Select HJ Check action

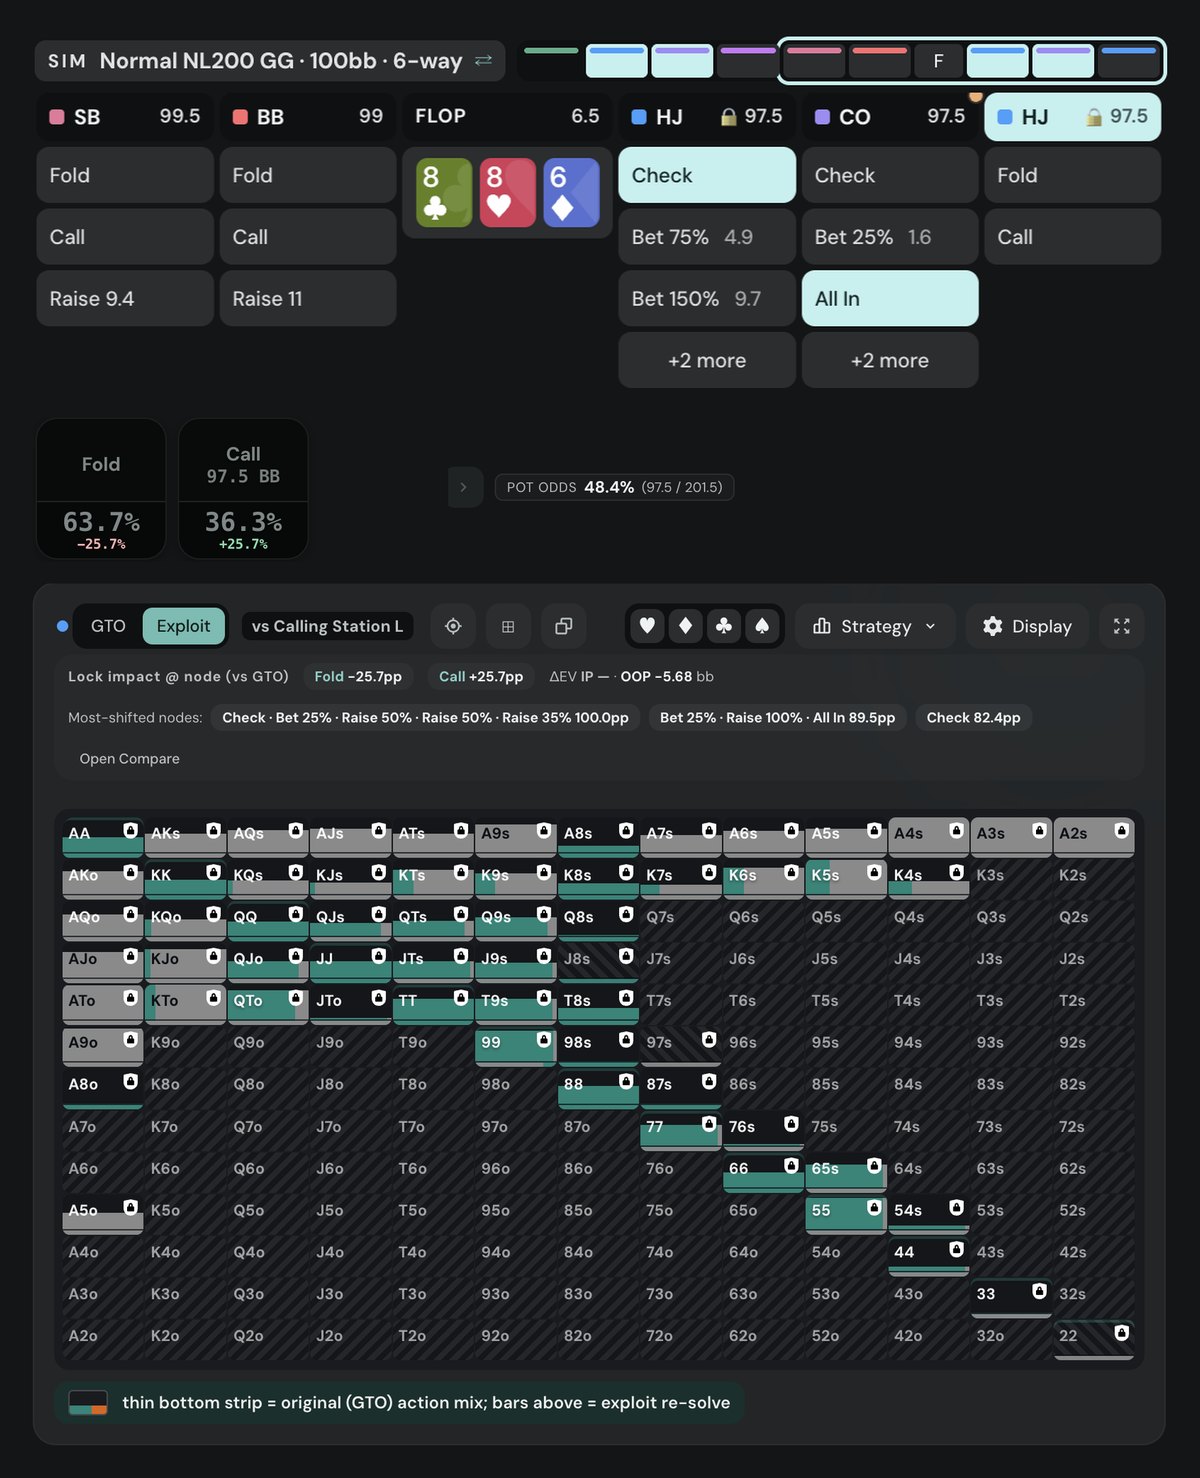click(x=707, y=175)
